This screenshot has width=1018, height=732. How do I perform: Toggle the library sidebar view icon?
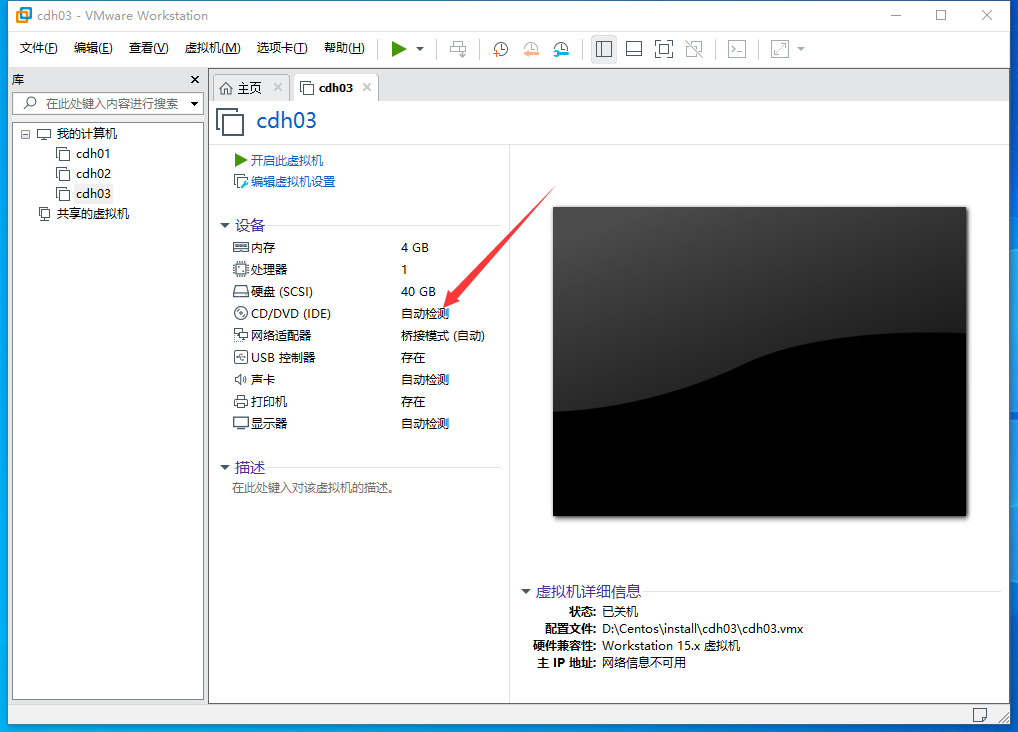[604, 49]
